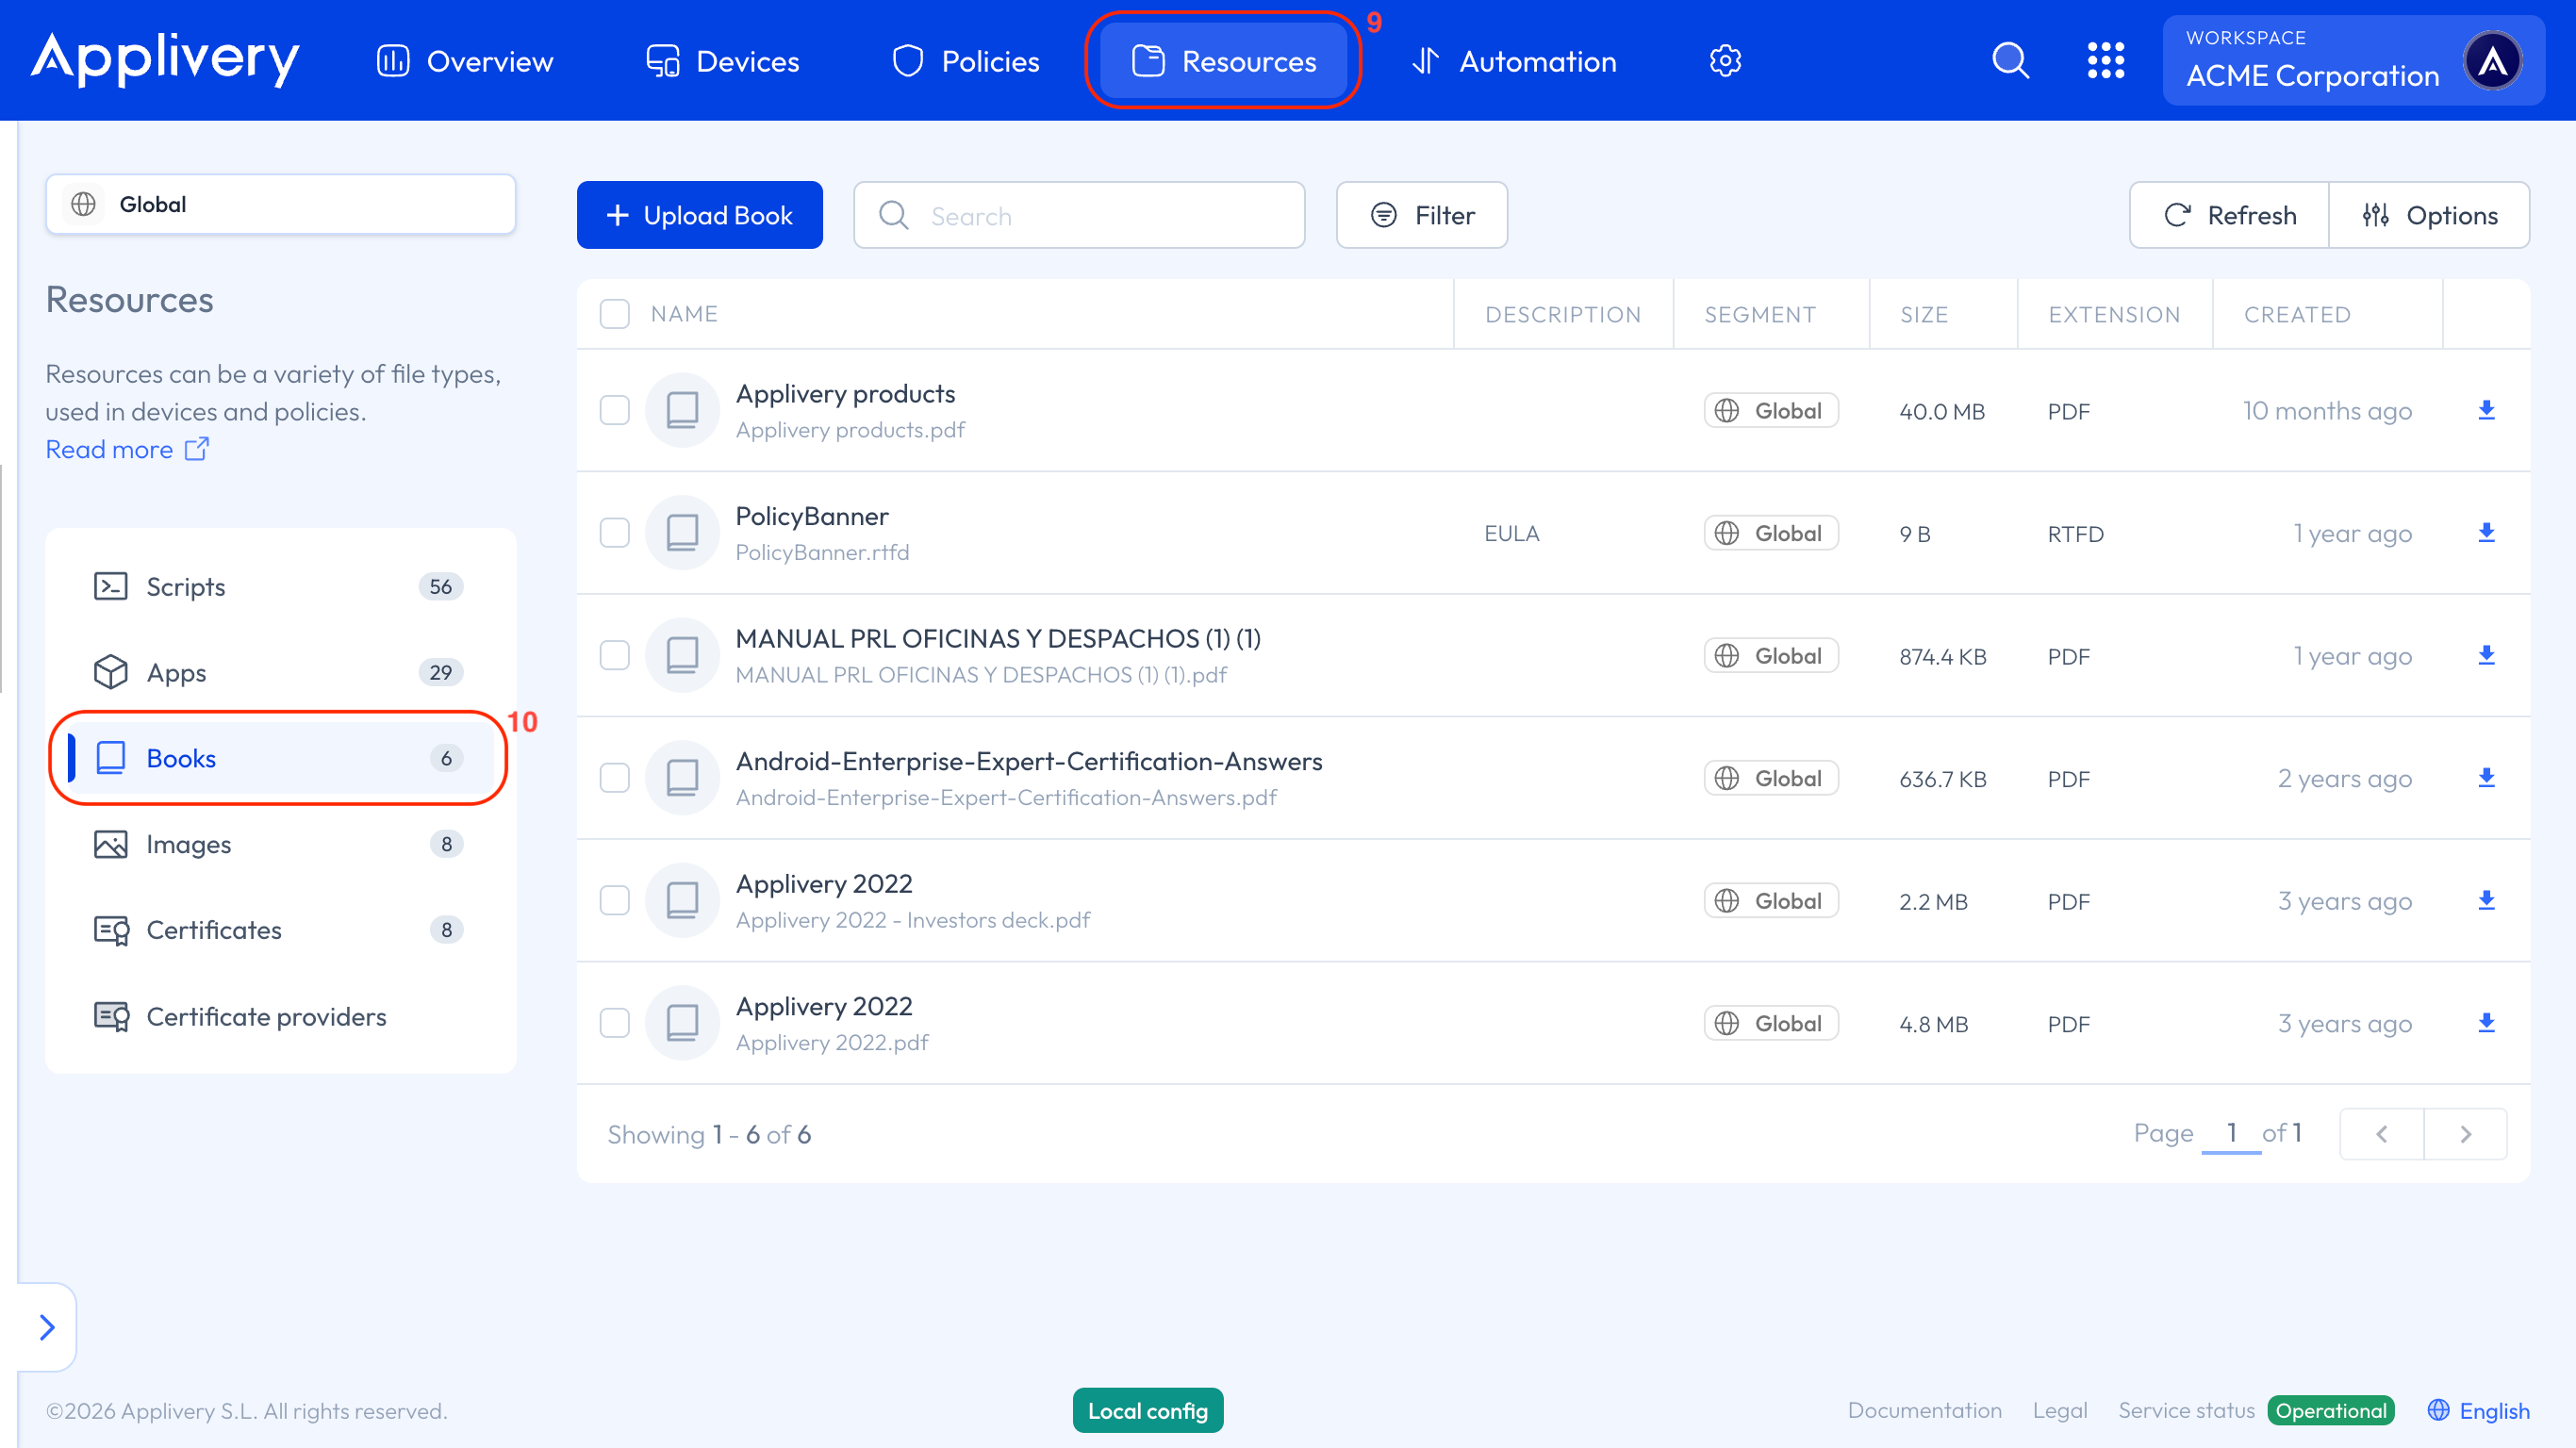2576x1448 pixels.
Task: Open the apps grid launcher icon
Action: coord(2105,61)
